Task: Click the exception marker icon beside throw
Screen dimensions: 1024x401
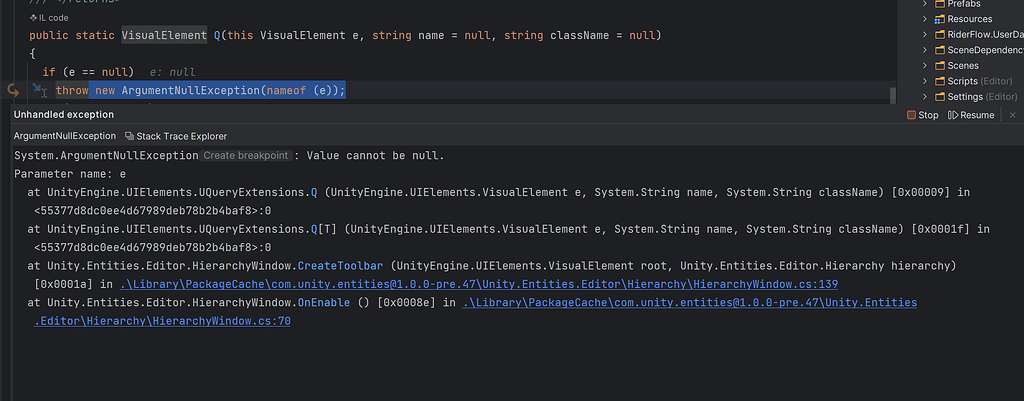Action: pos(39,90)
